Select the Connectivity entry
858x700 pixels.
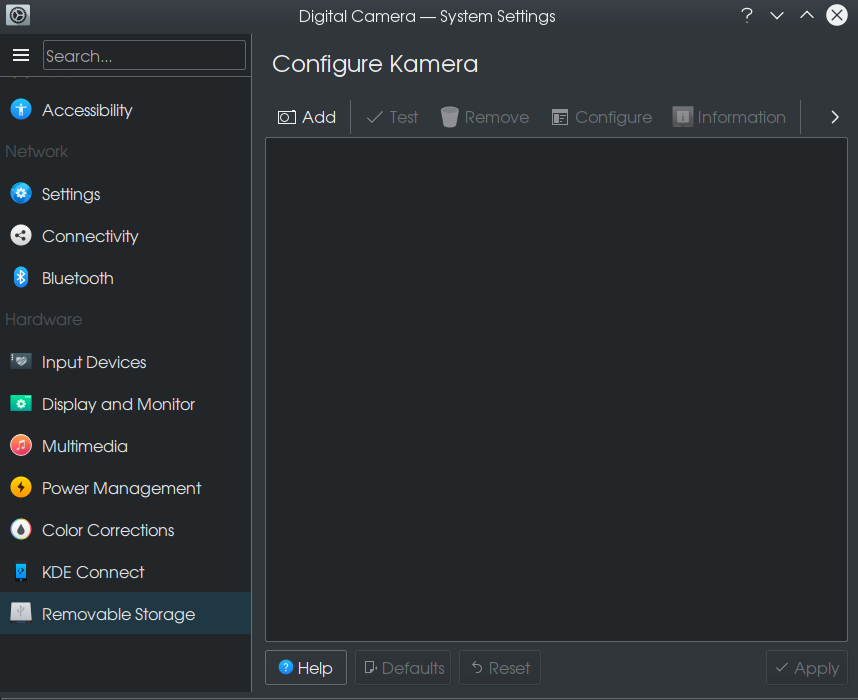[x=125, y=236]
